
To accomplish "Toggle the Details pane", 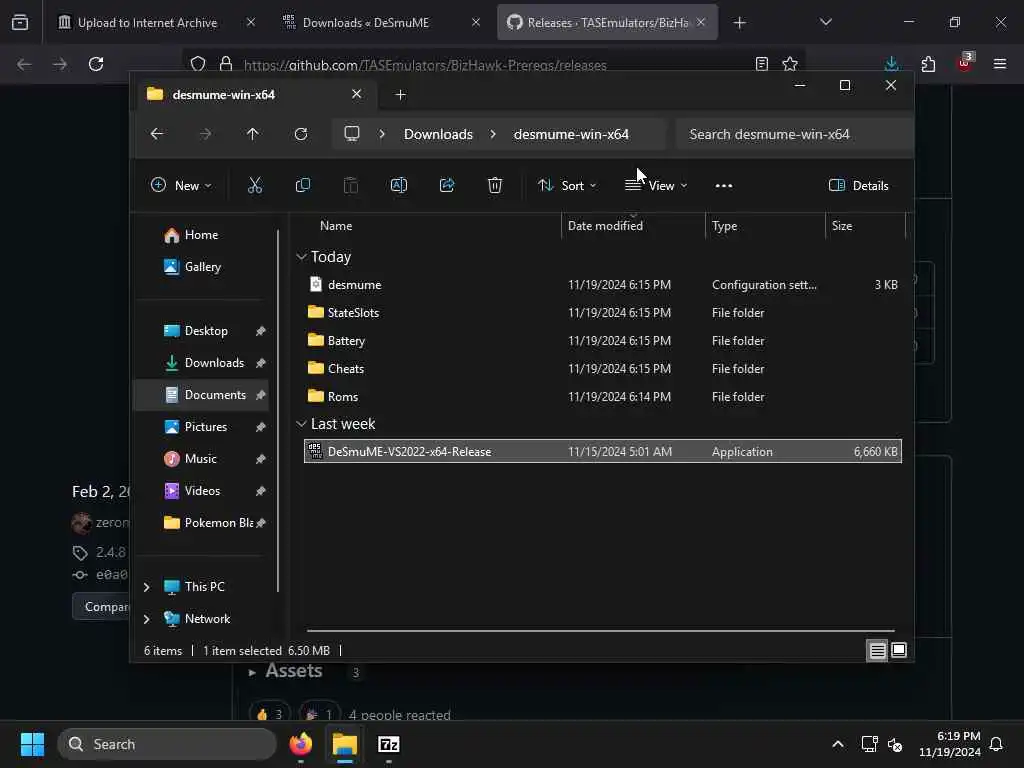I will pyautogui.click(x=859, y=185).
